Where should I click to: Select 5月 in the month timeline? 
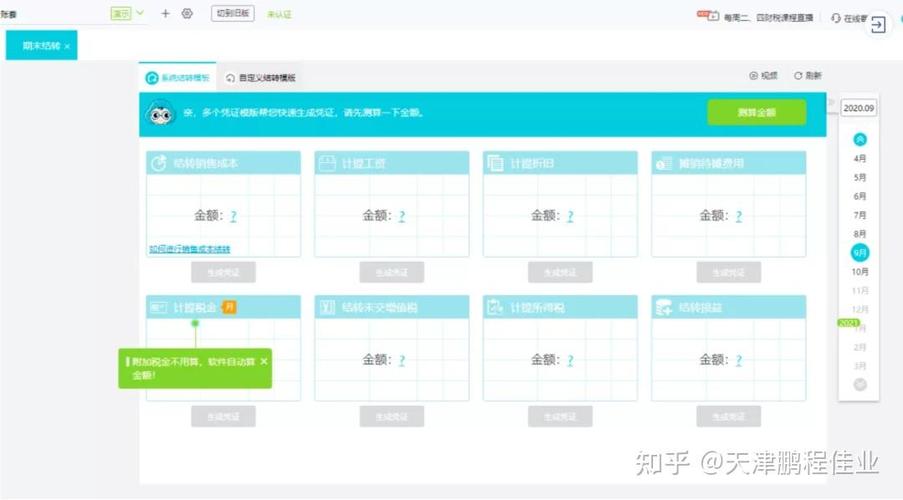pyautogui.click(x=860, y=177)
